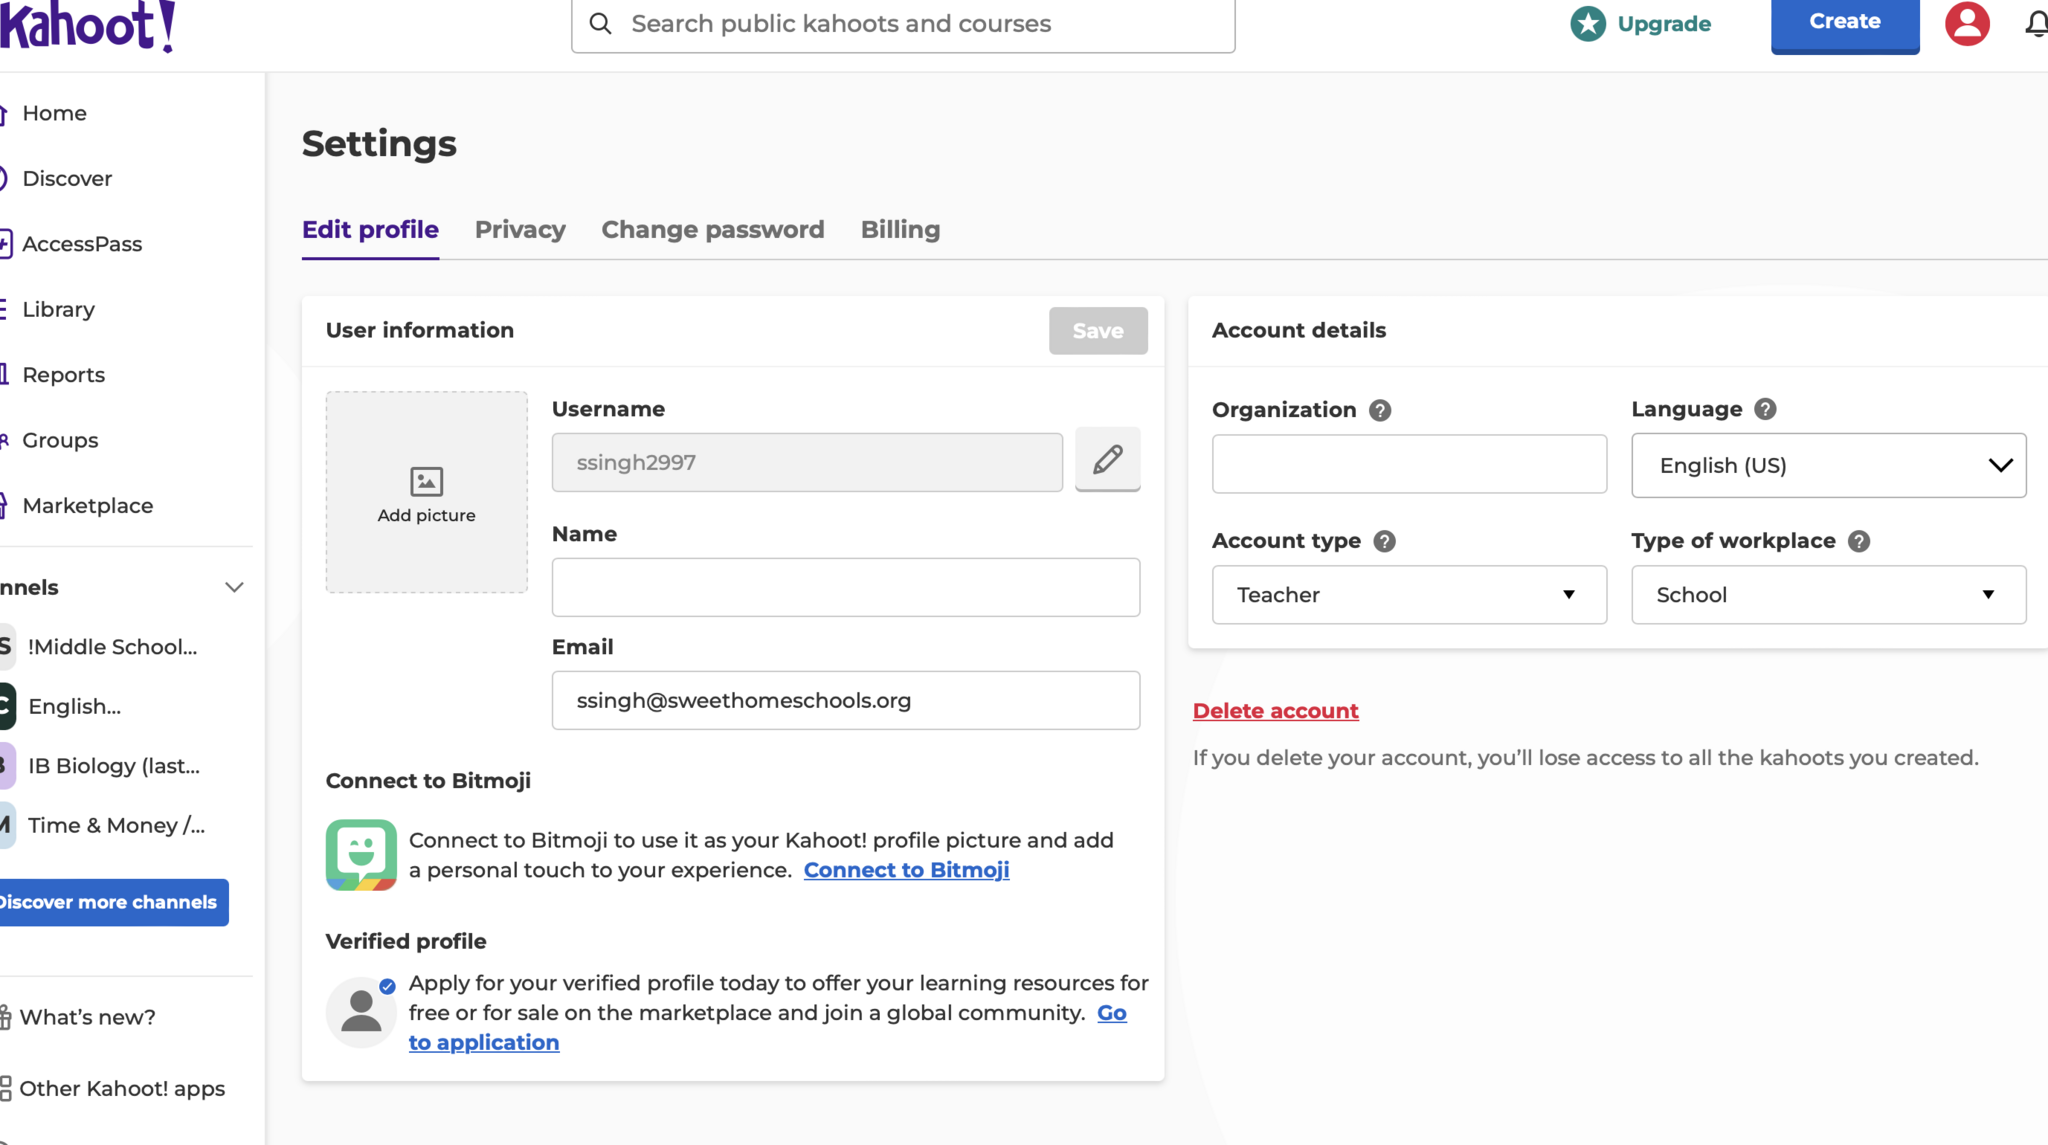This screenshot has width=2048, height=1145.
Task: Open the Language dropdown
Action: click(x=1828, y=465)
